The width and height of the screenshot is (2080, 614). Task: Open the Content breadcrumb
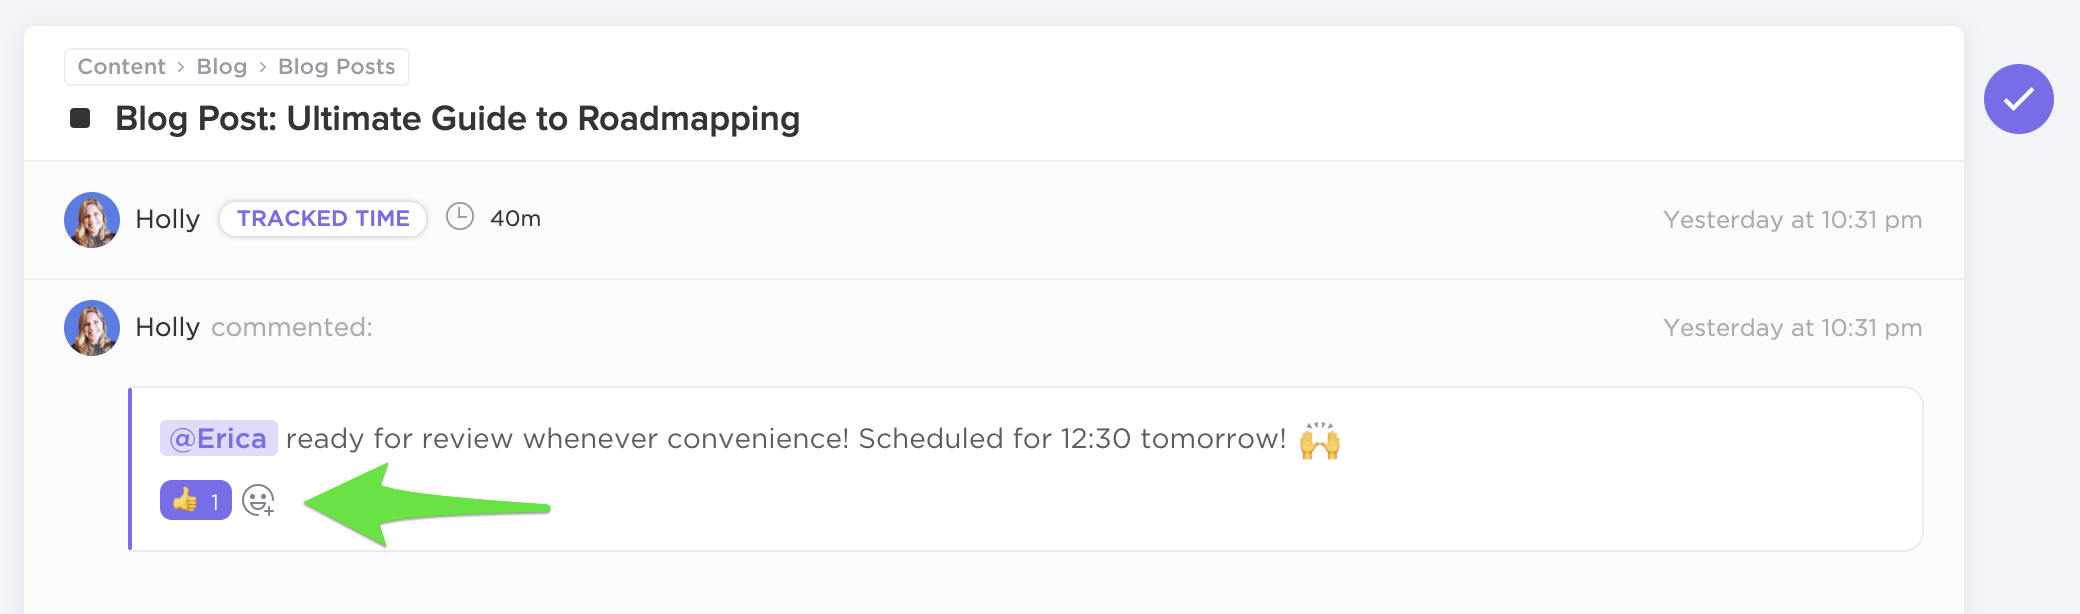click(121, 67)
